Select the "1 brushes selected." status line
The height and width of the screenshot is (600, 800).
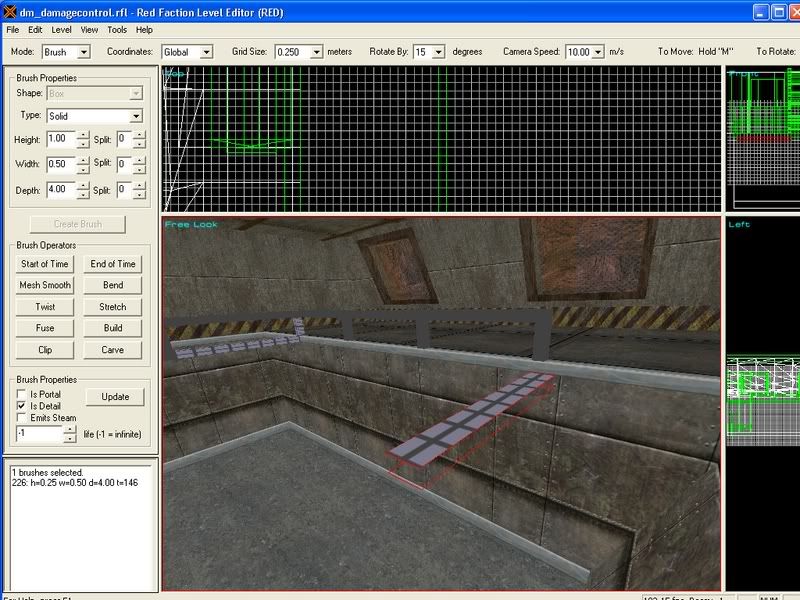[x=47, y=472]
